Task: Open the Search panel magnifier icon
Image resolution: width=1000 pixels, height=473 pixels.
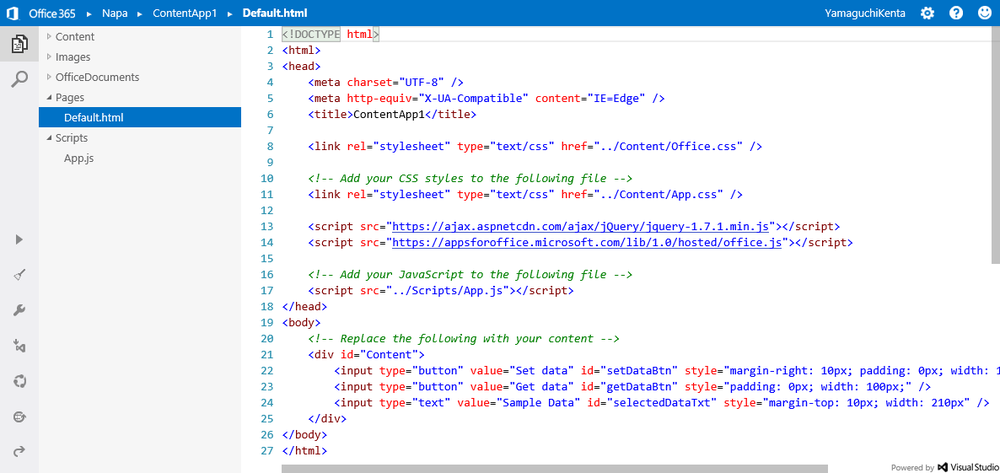Action: [x=19, y=79]
